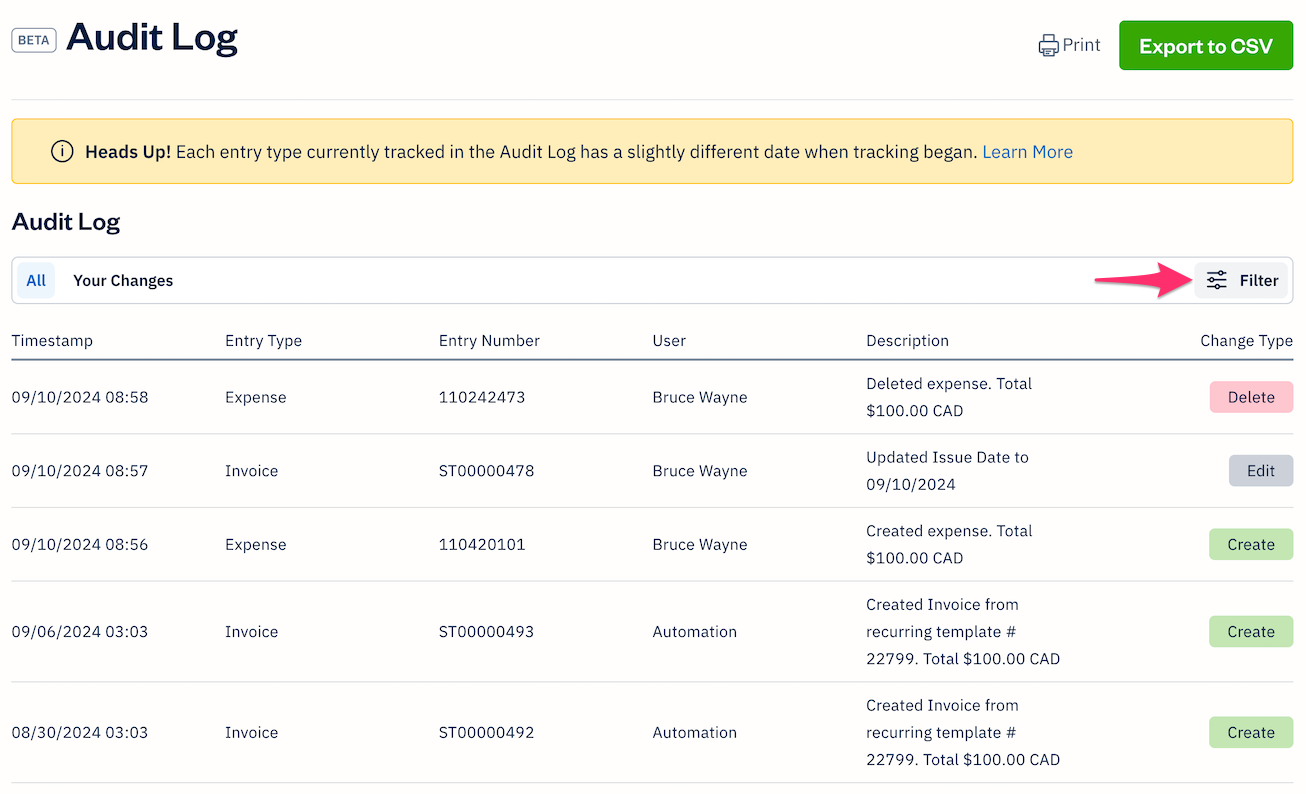Click entry number 110242473
This screenshot has width=1306, height=794.
481,397
